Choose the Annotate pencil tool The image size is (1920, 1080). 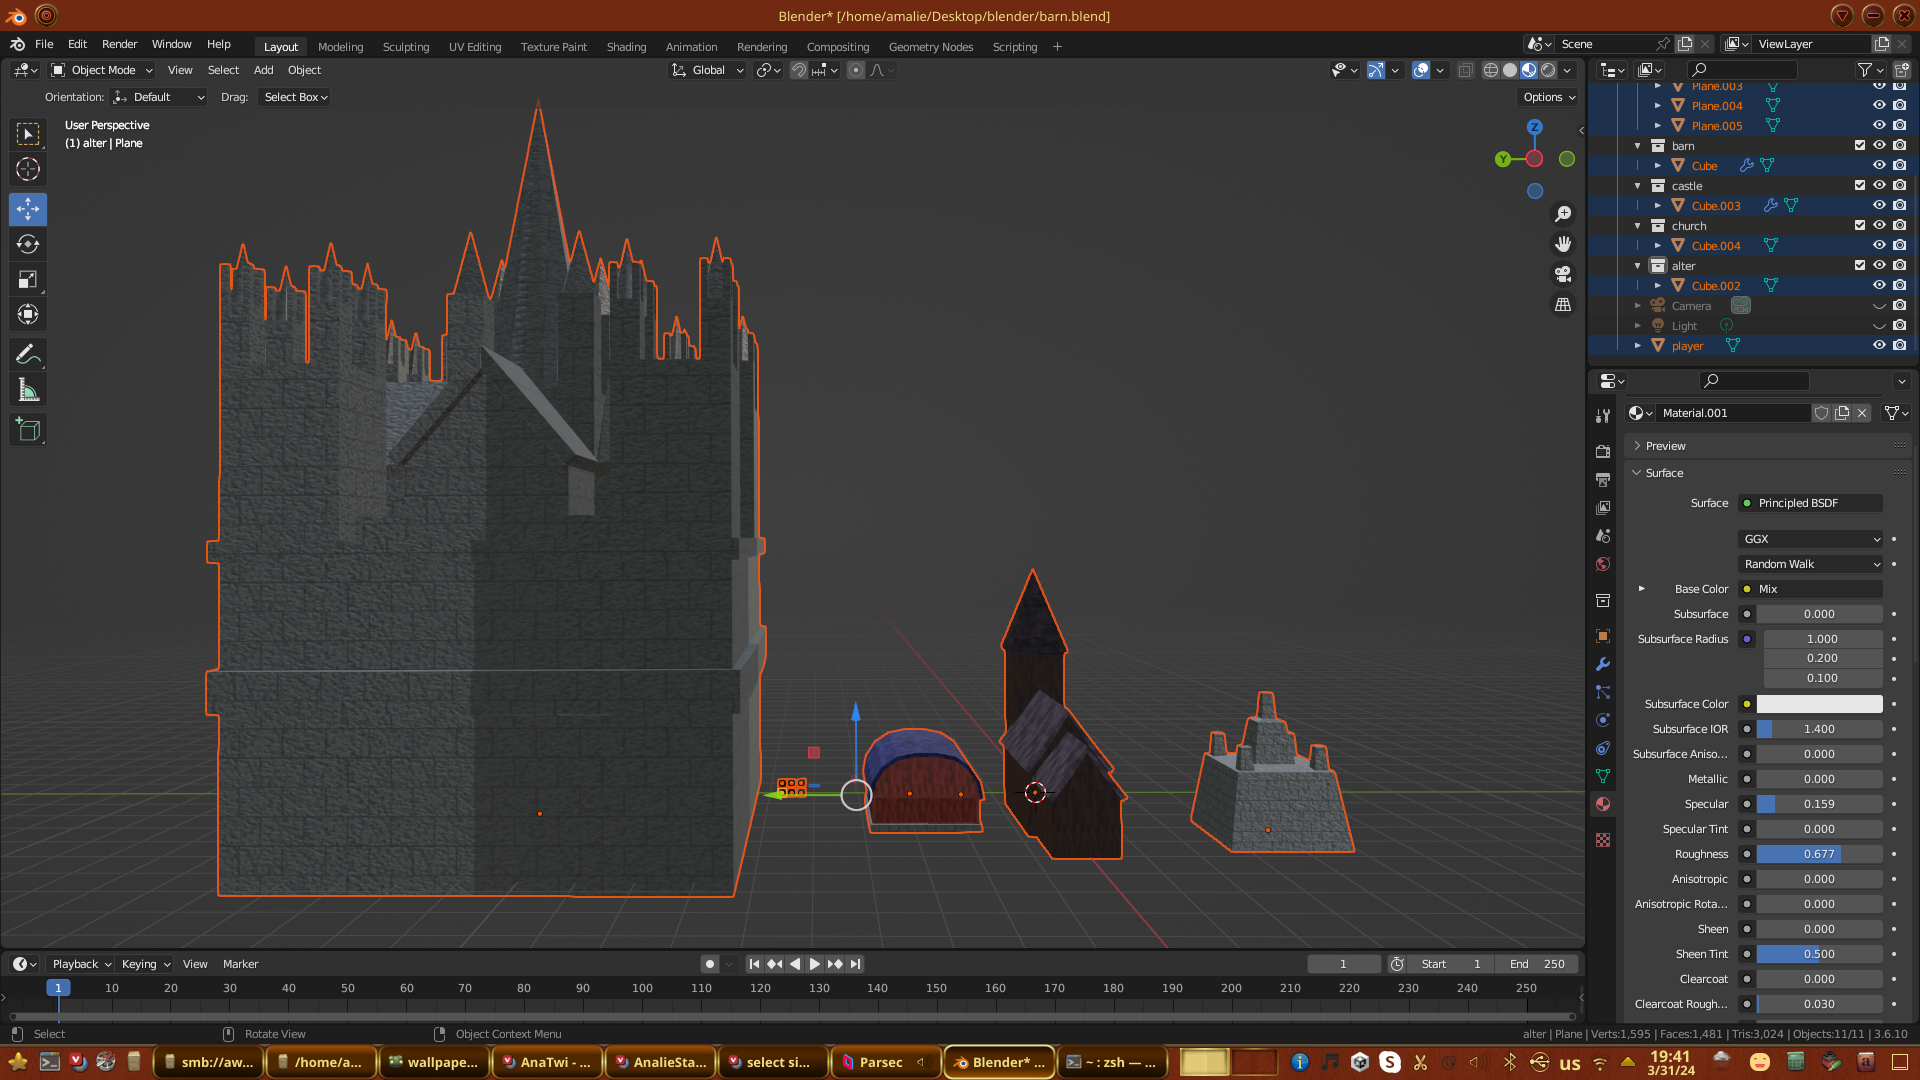coord(28,355)
